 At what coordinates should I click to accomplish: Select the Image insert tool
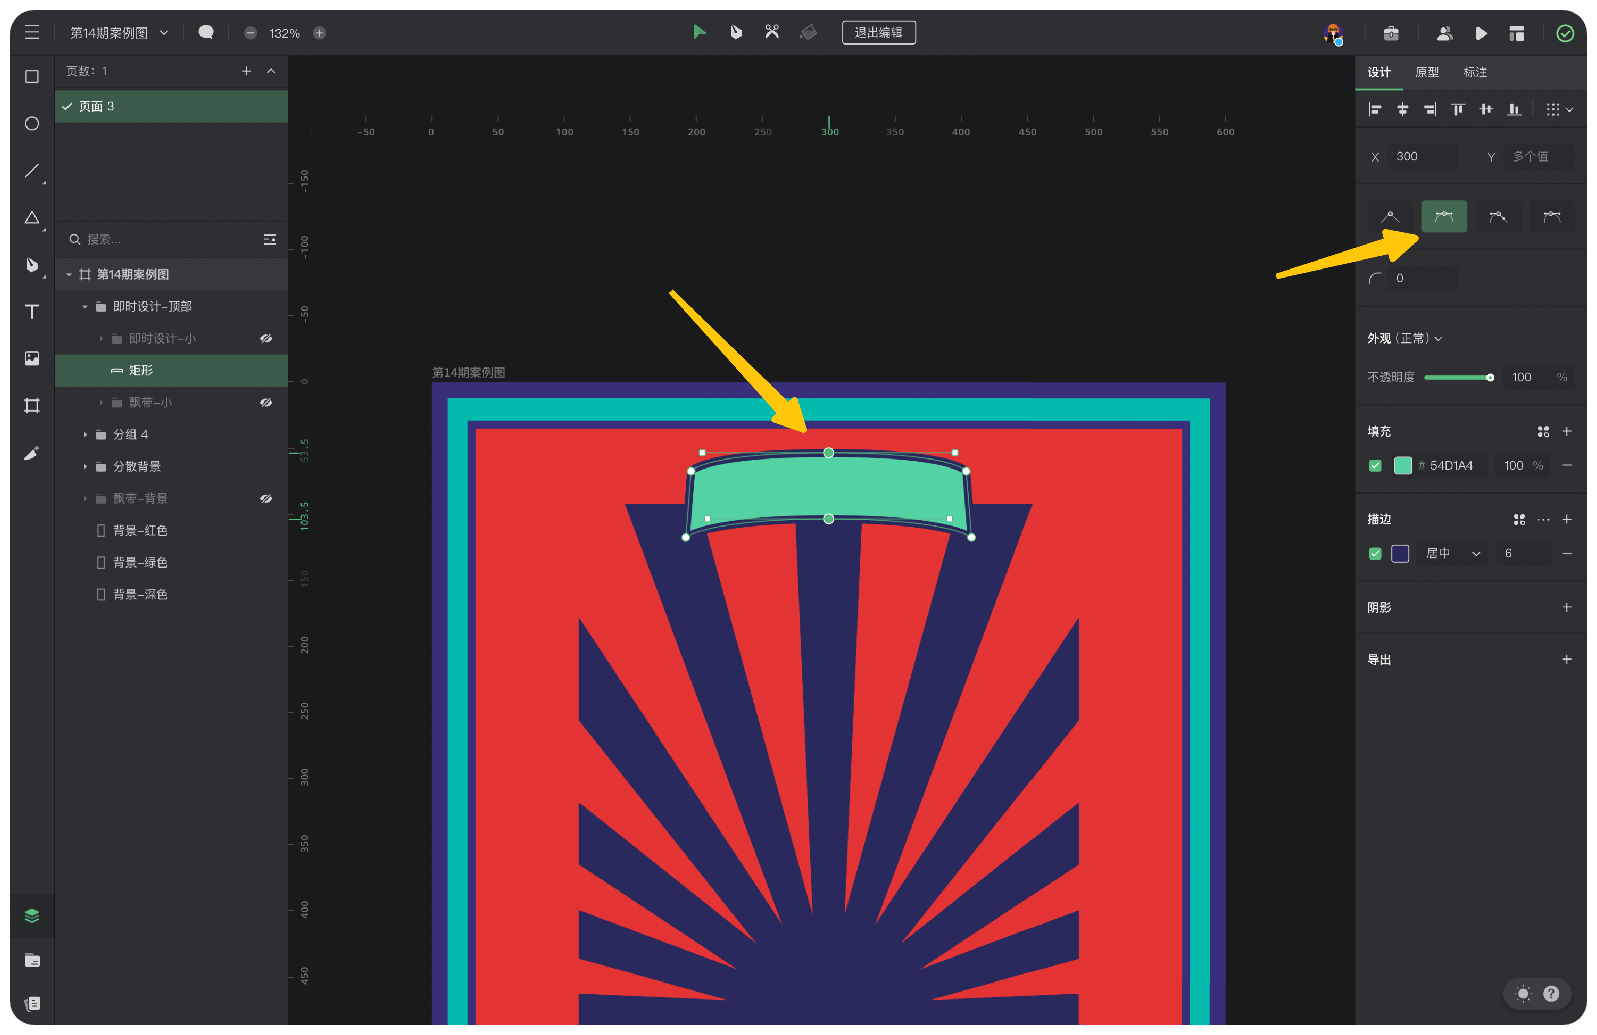click(x=32, y=359)
